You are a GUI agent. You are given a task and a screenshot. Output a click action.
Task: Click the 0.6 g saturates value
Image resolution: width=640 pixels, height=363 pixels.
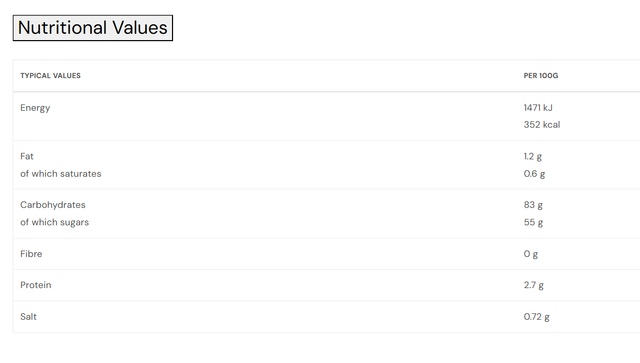pyautogui.click(x=534, y=174)
